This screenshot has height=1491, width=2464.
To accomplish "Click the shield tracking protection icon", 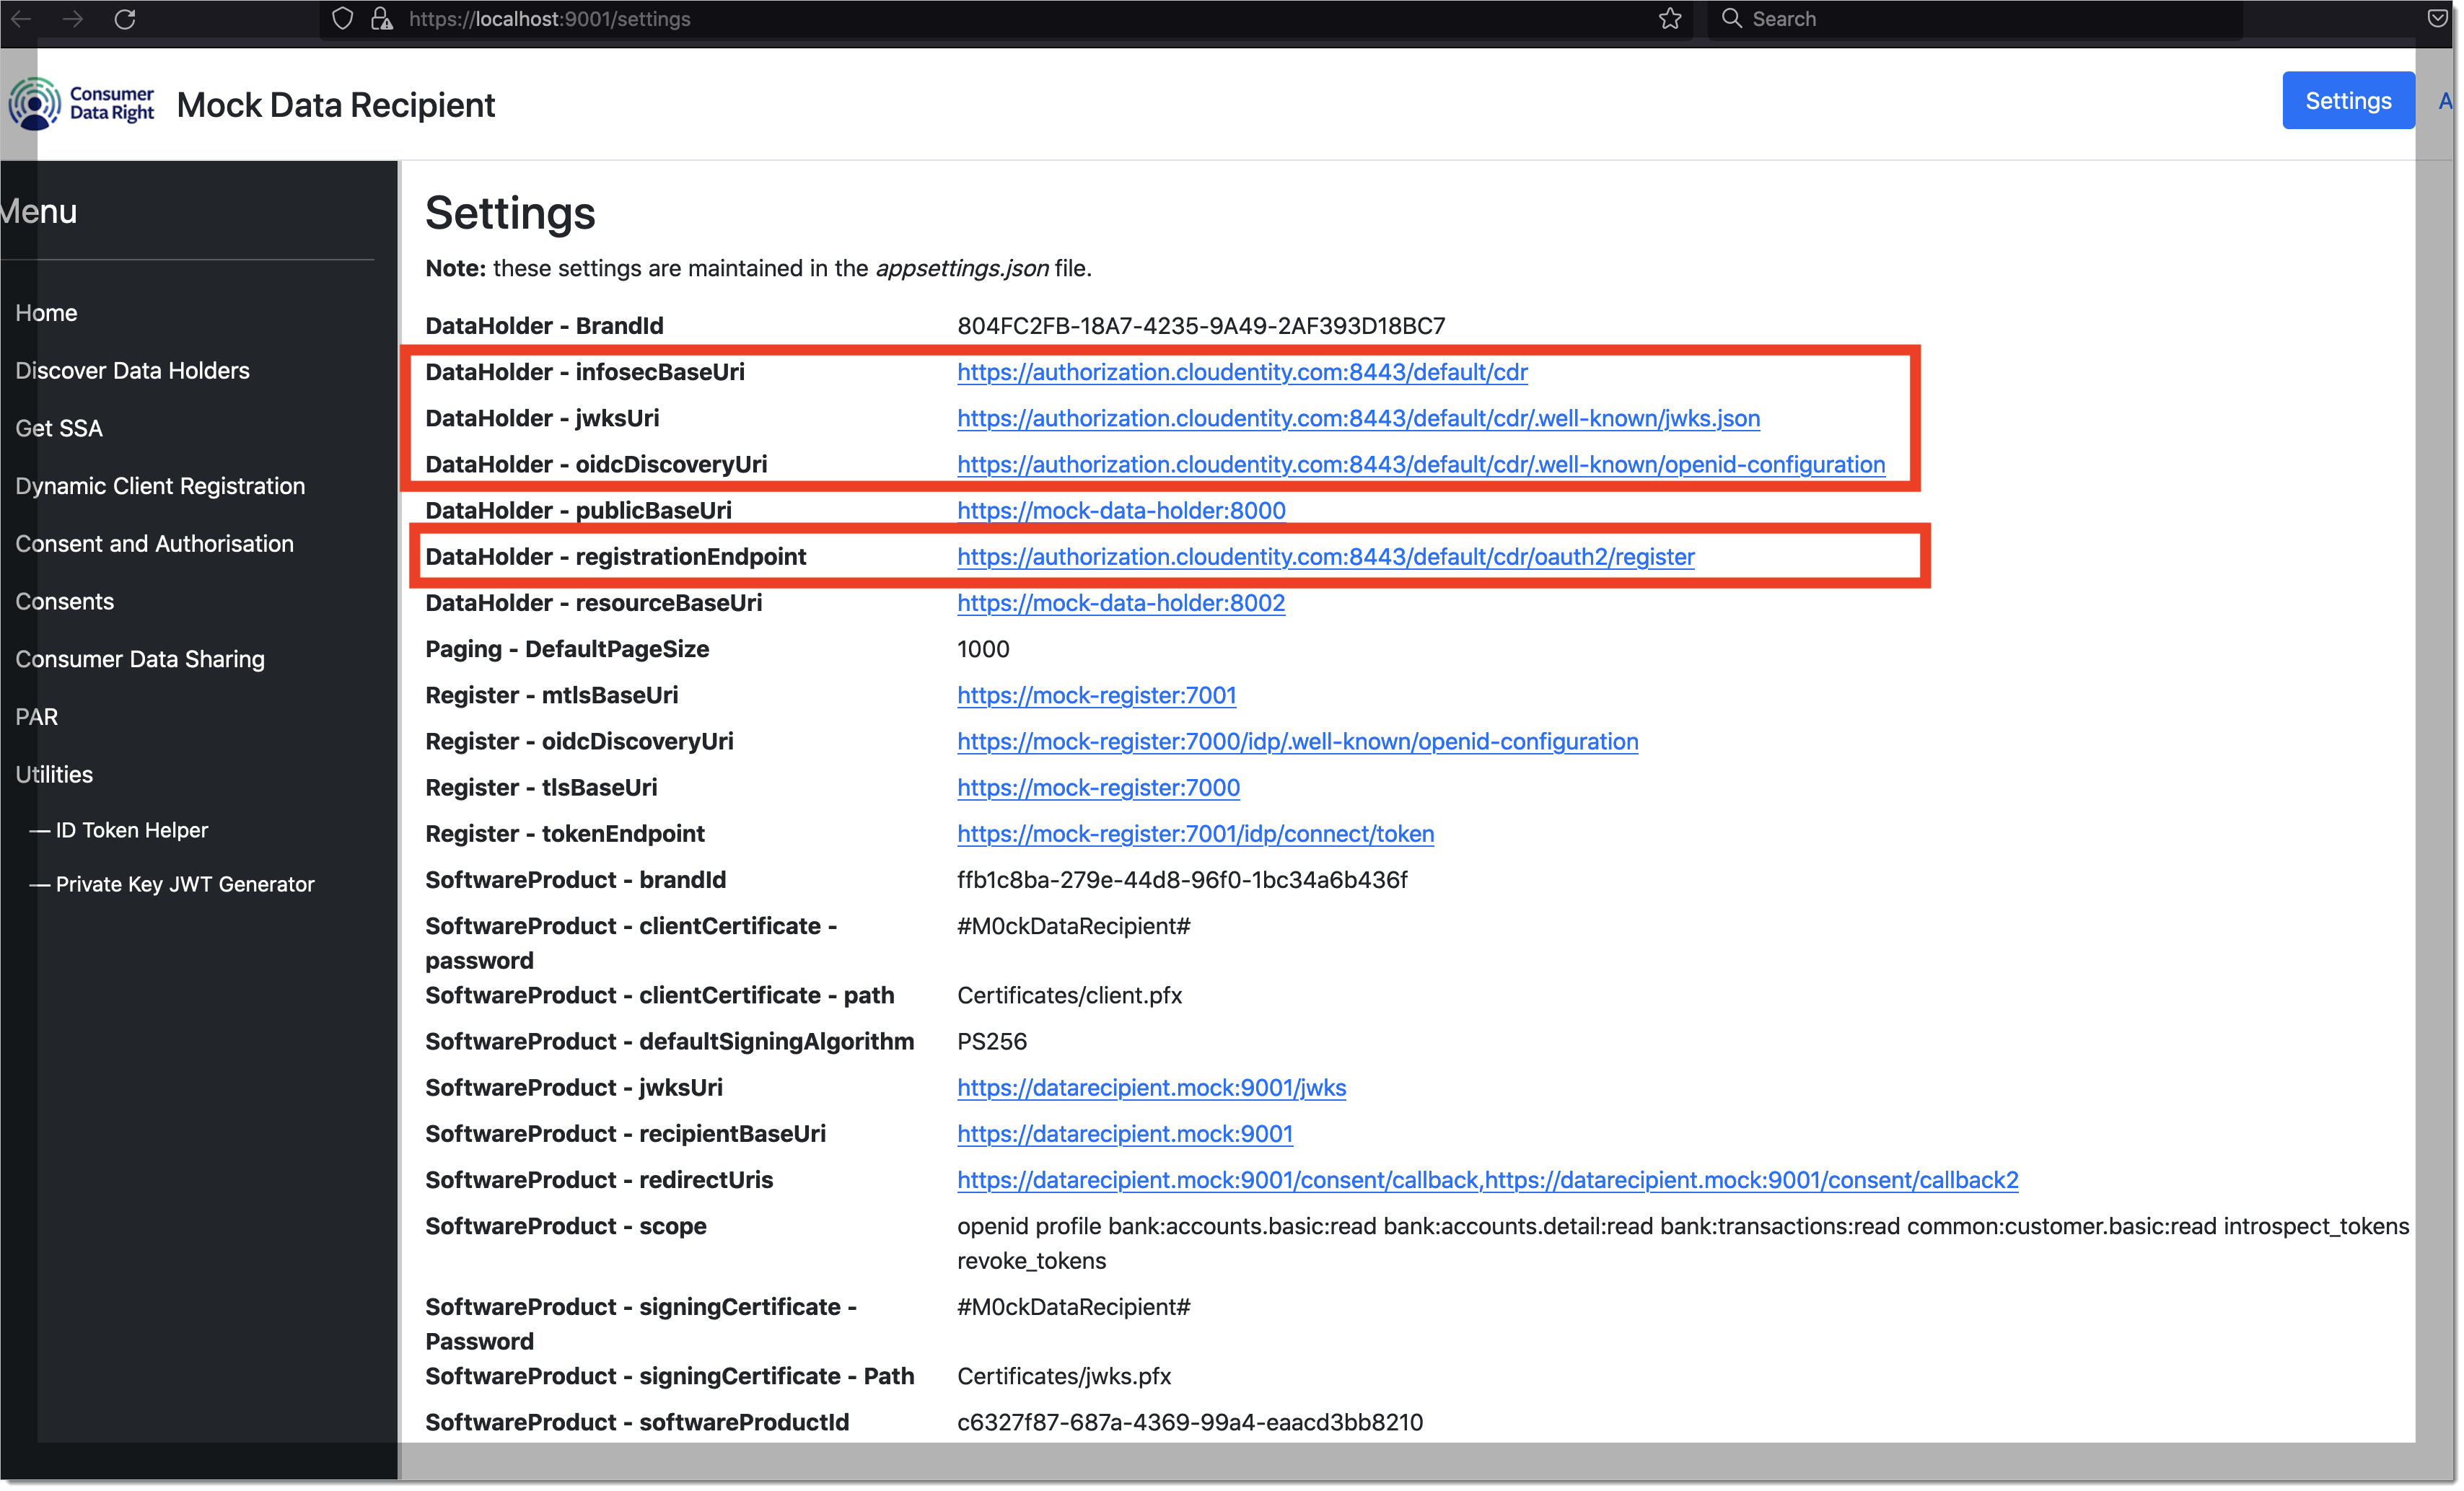I will pos(342,19).
